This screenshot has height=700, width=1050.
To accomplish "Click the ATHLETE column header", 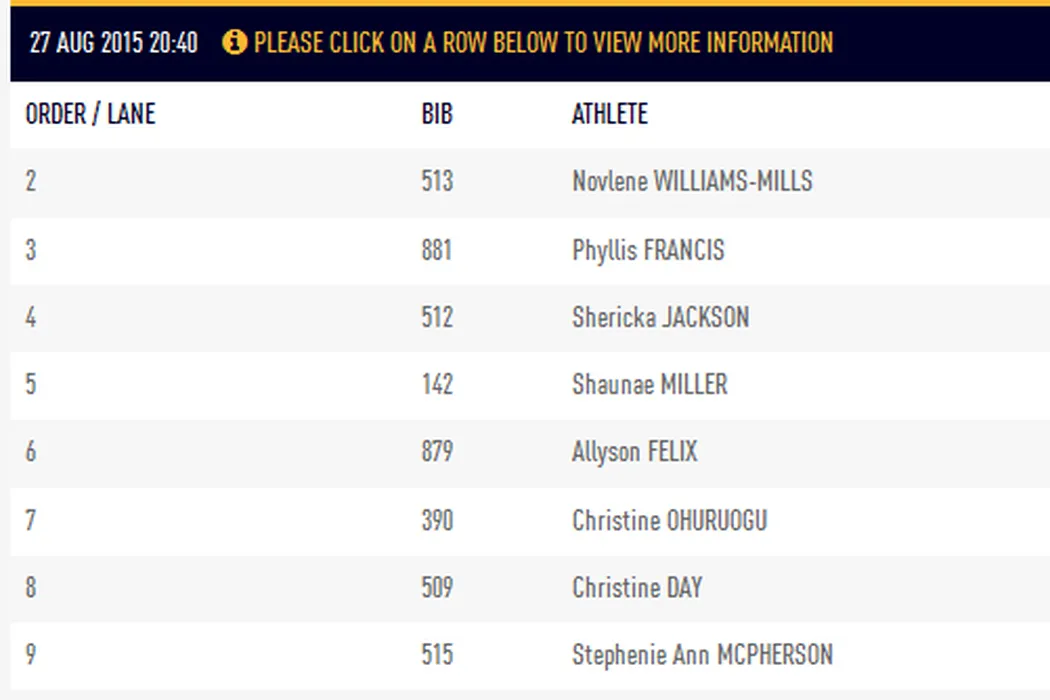I will coord(609,114).
